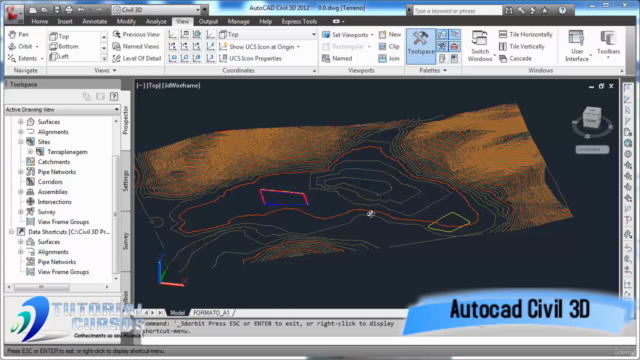This screenshot has width=640, height=360.
Task: Select Terraplanagem site in tree
Action: tap(67, 152)
